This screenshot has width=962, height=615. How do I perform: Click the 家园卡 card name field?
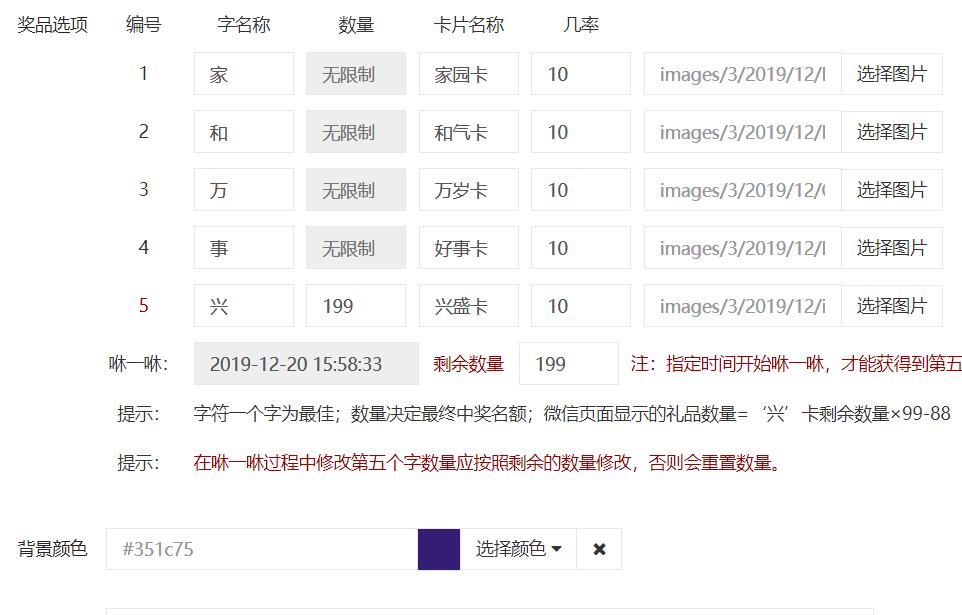click(469, 74)
